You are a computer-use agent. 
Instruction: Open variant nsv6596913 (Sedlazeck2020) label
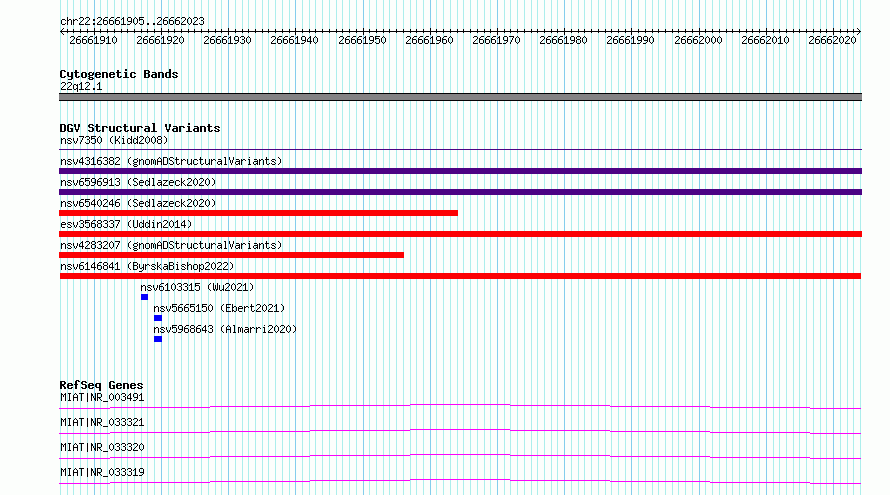pos(138,182)
